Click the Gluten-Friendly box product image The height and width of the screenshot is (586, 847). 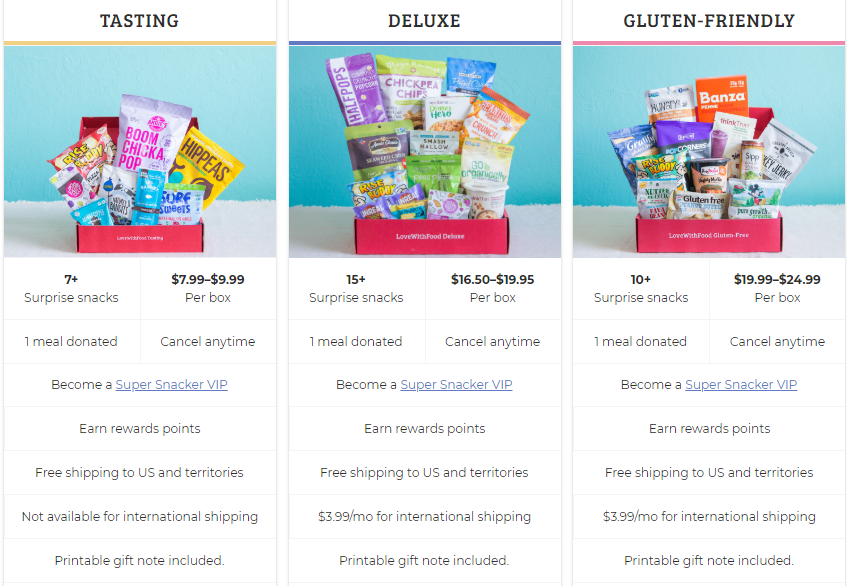tap(709, 152)
